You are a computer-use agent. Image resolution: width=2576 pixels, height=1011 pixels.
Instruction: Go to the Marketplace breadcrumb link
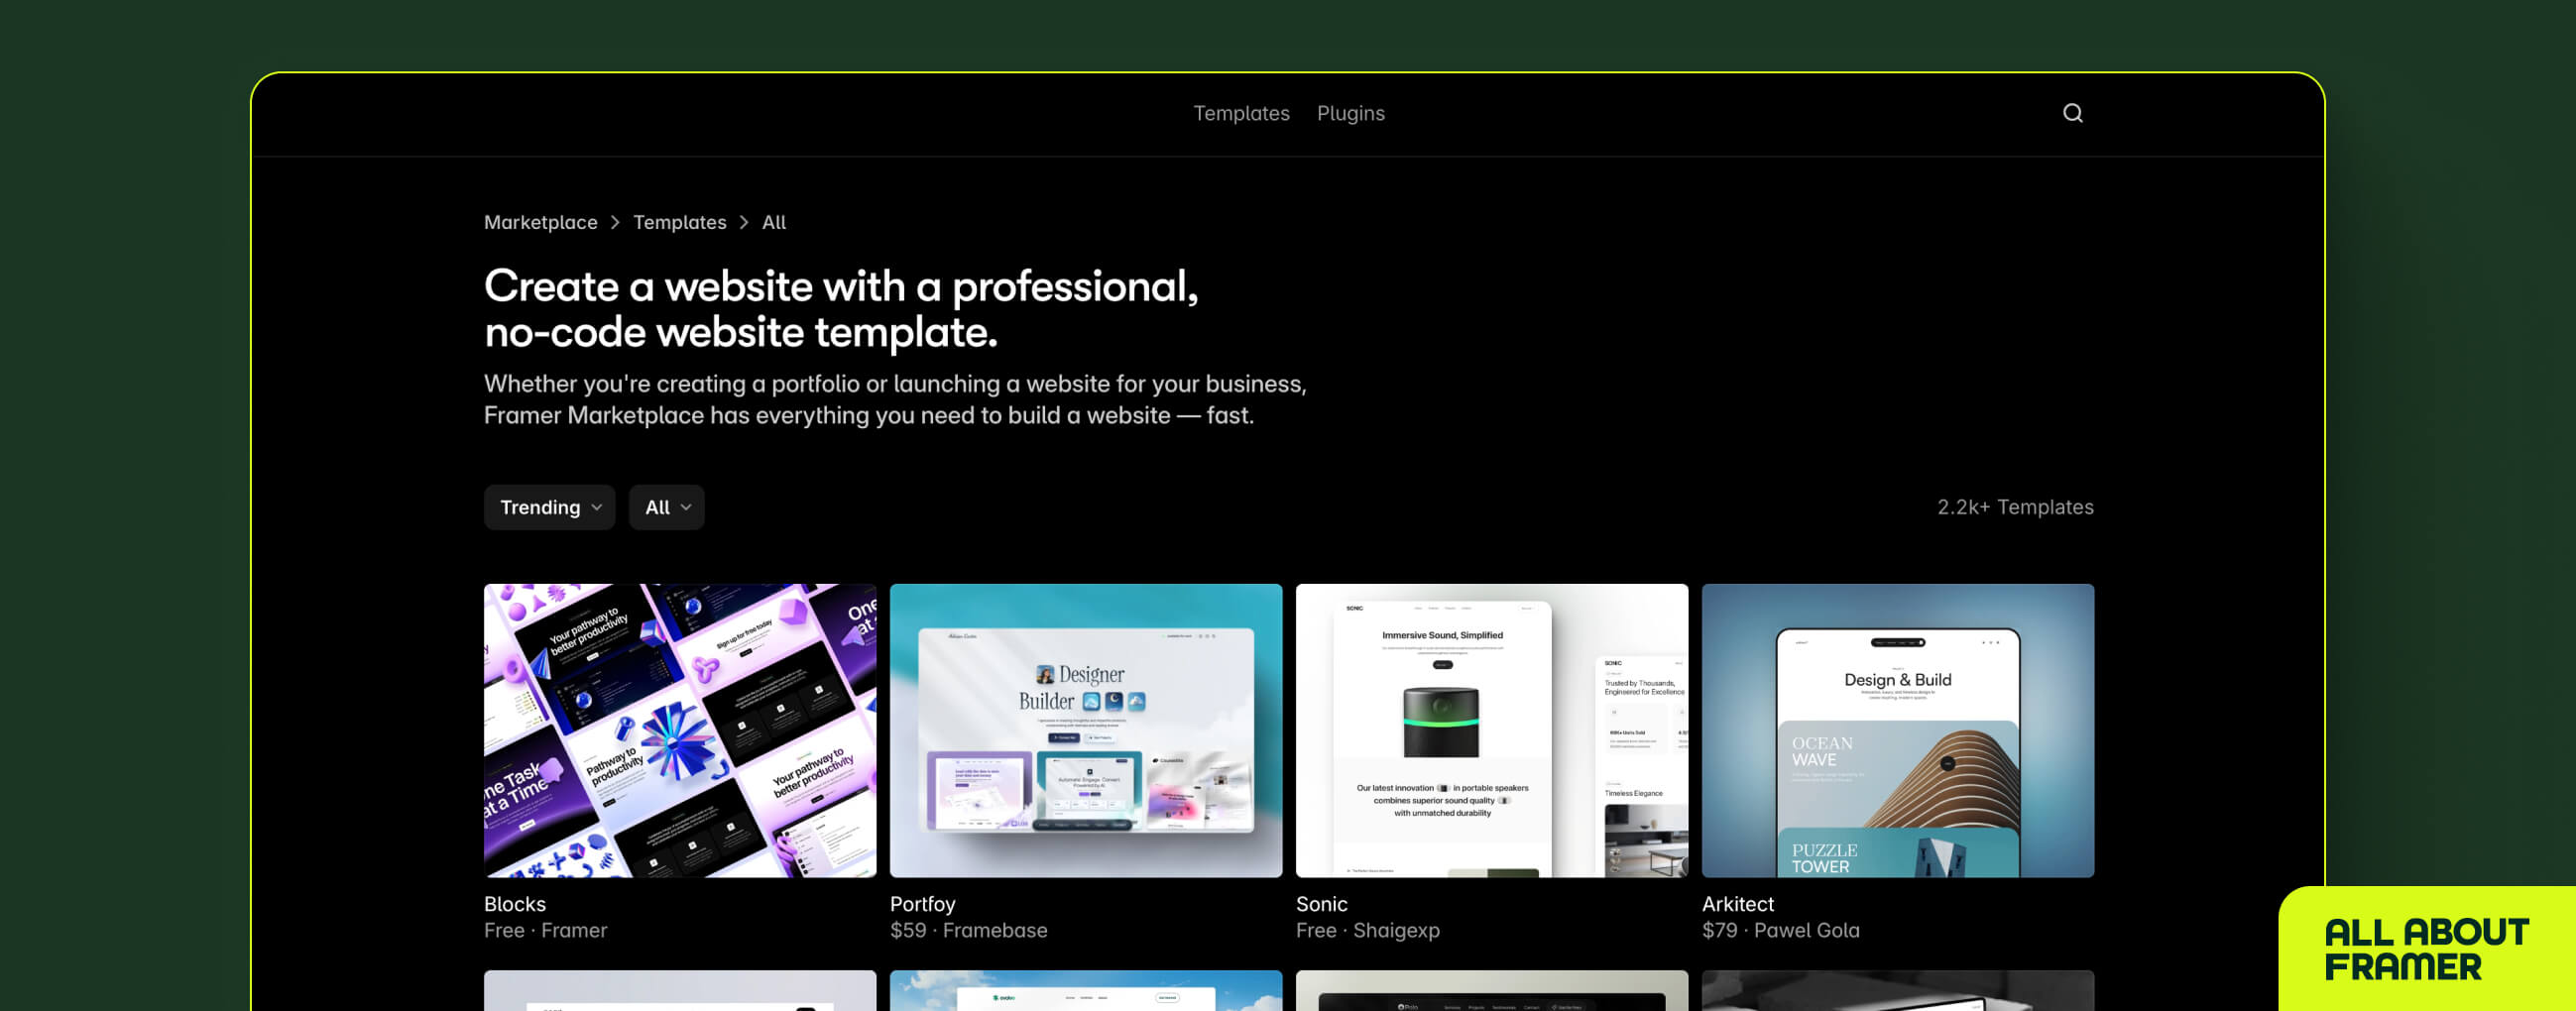tap(540, 222)
